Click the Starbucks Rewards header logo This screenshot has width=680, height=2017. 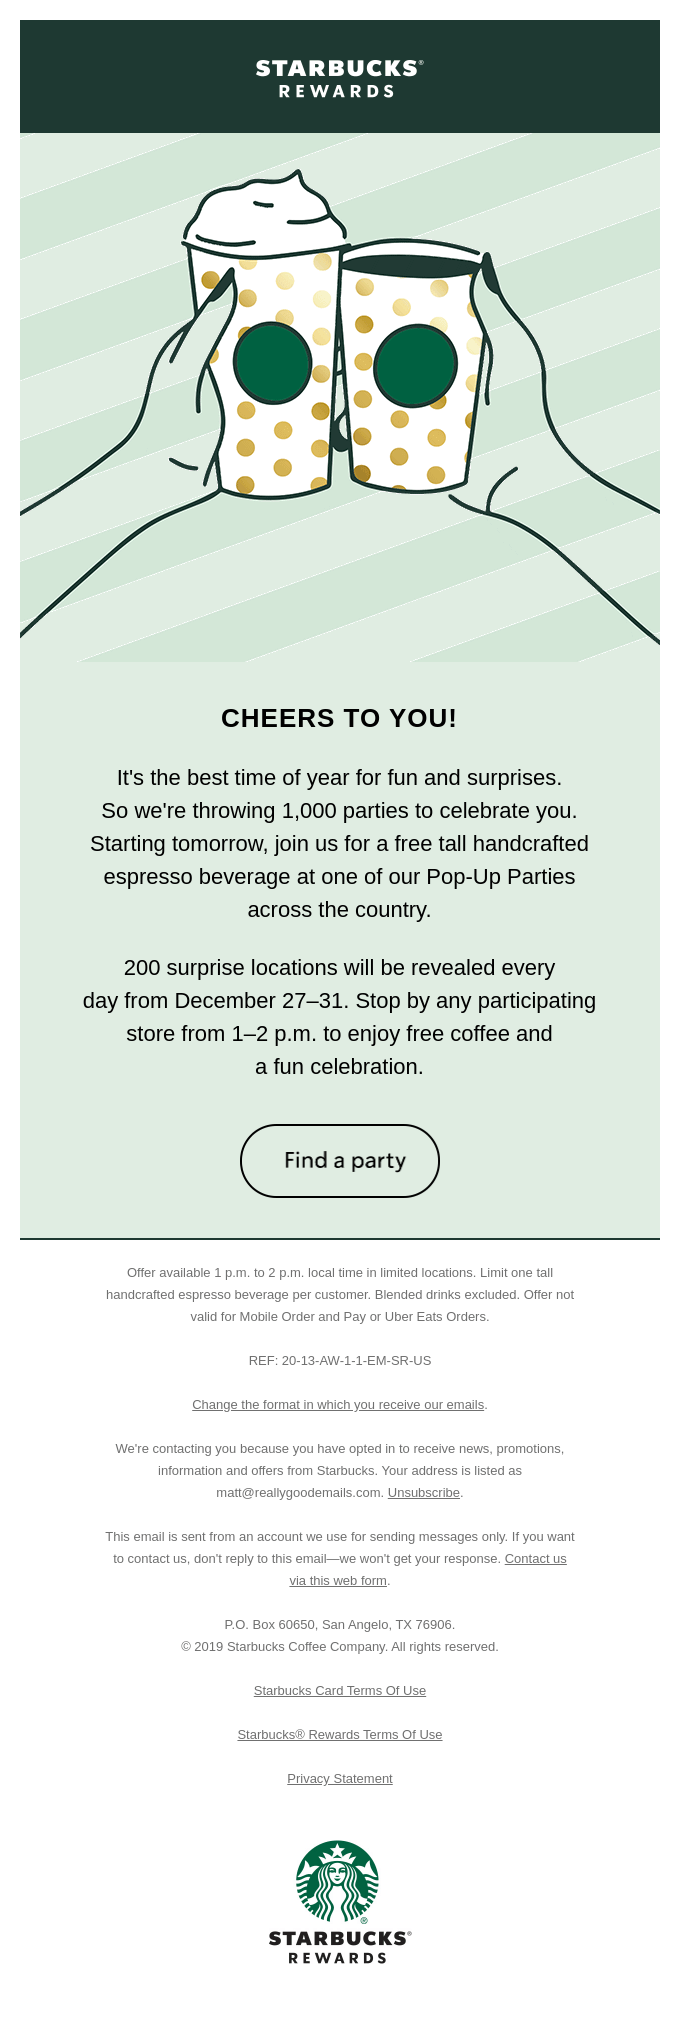(339, 79)
